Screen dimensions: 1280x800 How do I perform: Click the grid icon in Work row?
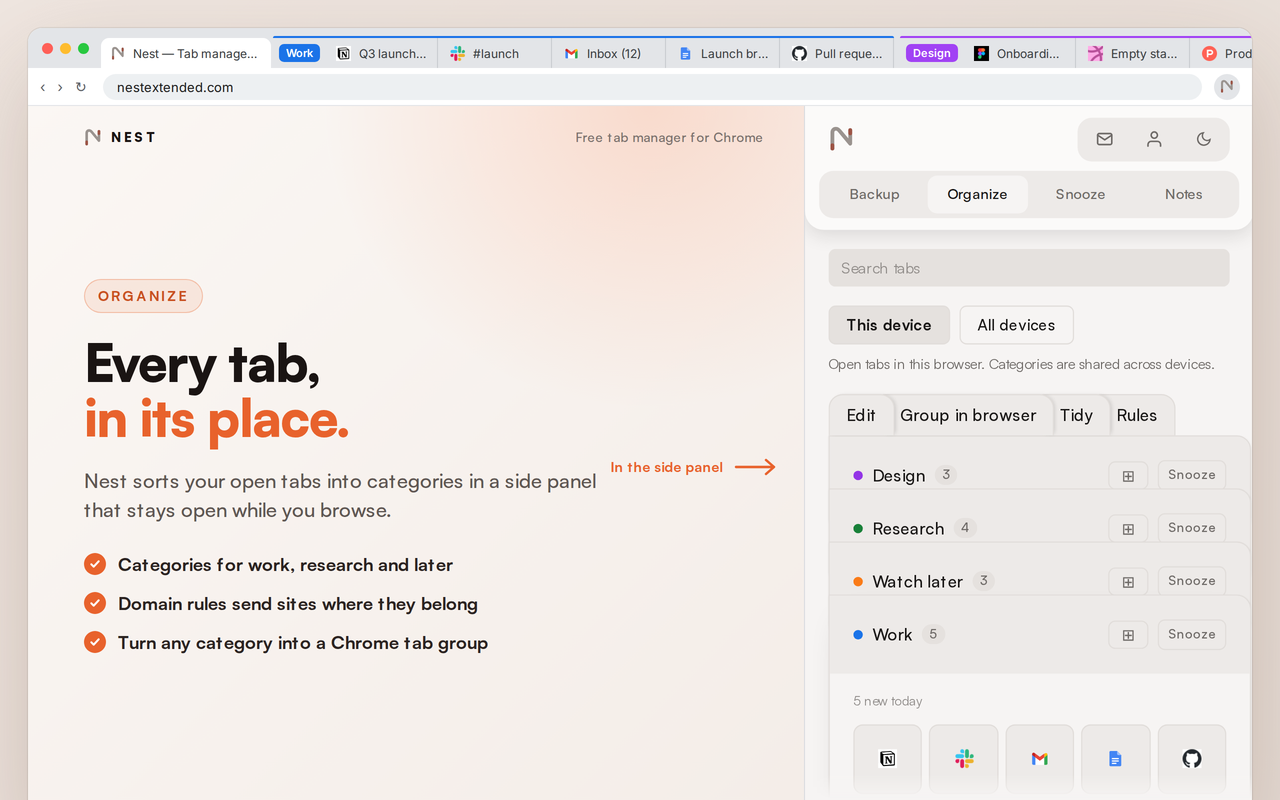(x=1128, y=634)
